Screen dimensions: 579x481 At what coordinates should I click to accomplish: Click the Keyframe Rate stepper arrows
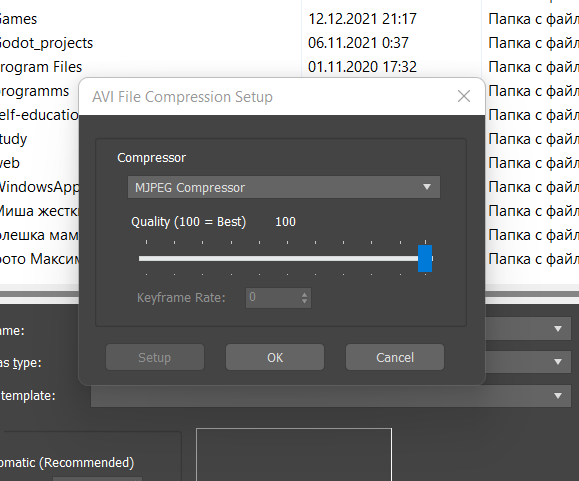[x=304, y=298]
